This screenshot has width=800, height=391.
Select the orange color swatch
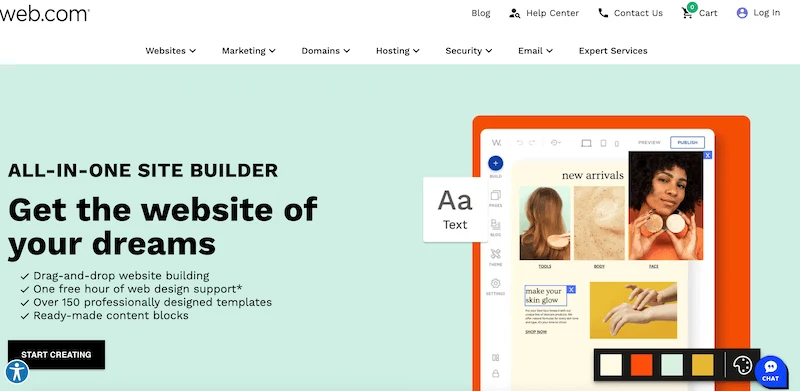641,365
